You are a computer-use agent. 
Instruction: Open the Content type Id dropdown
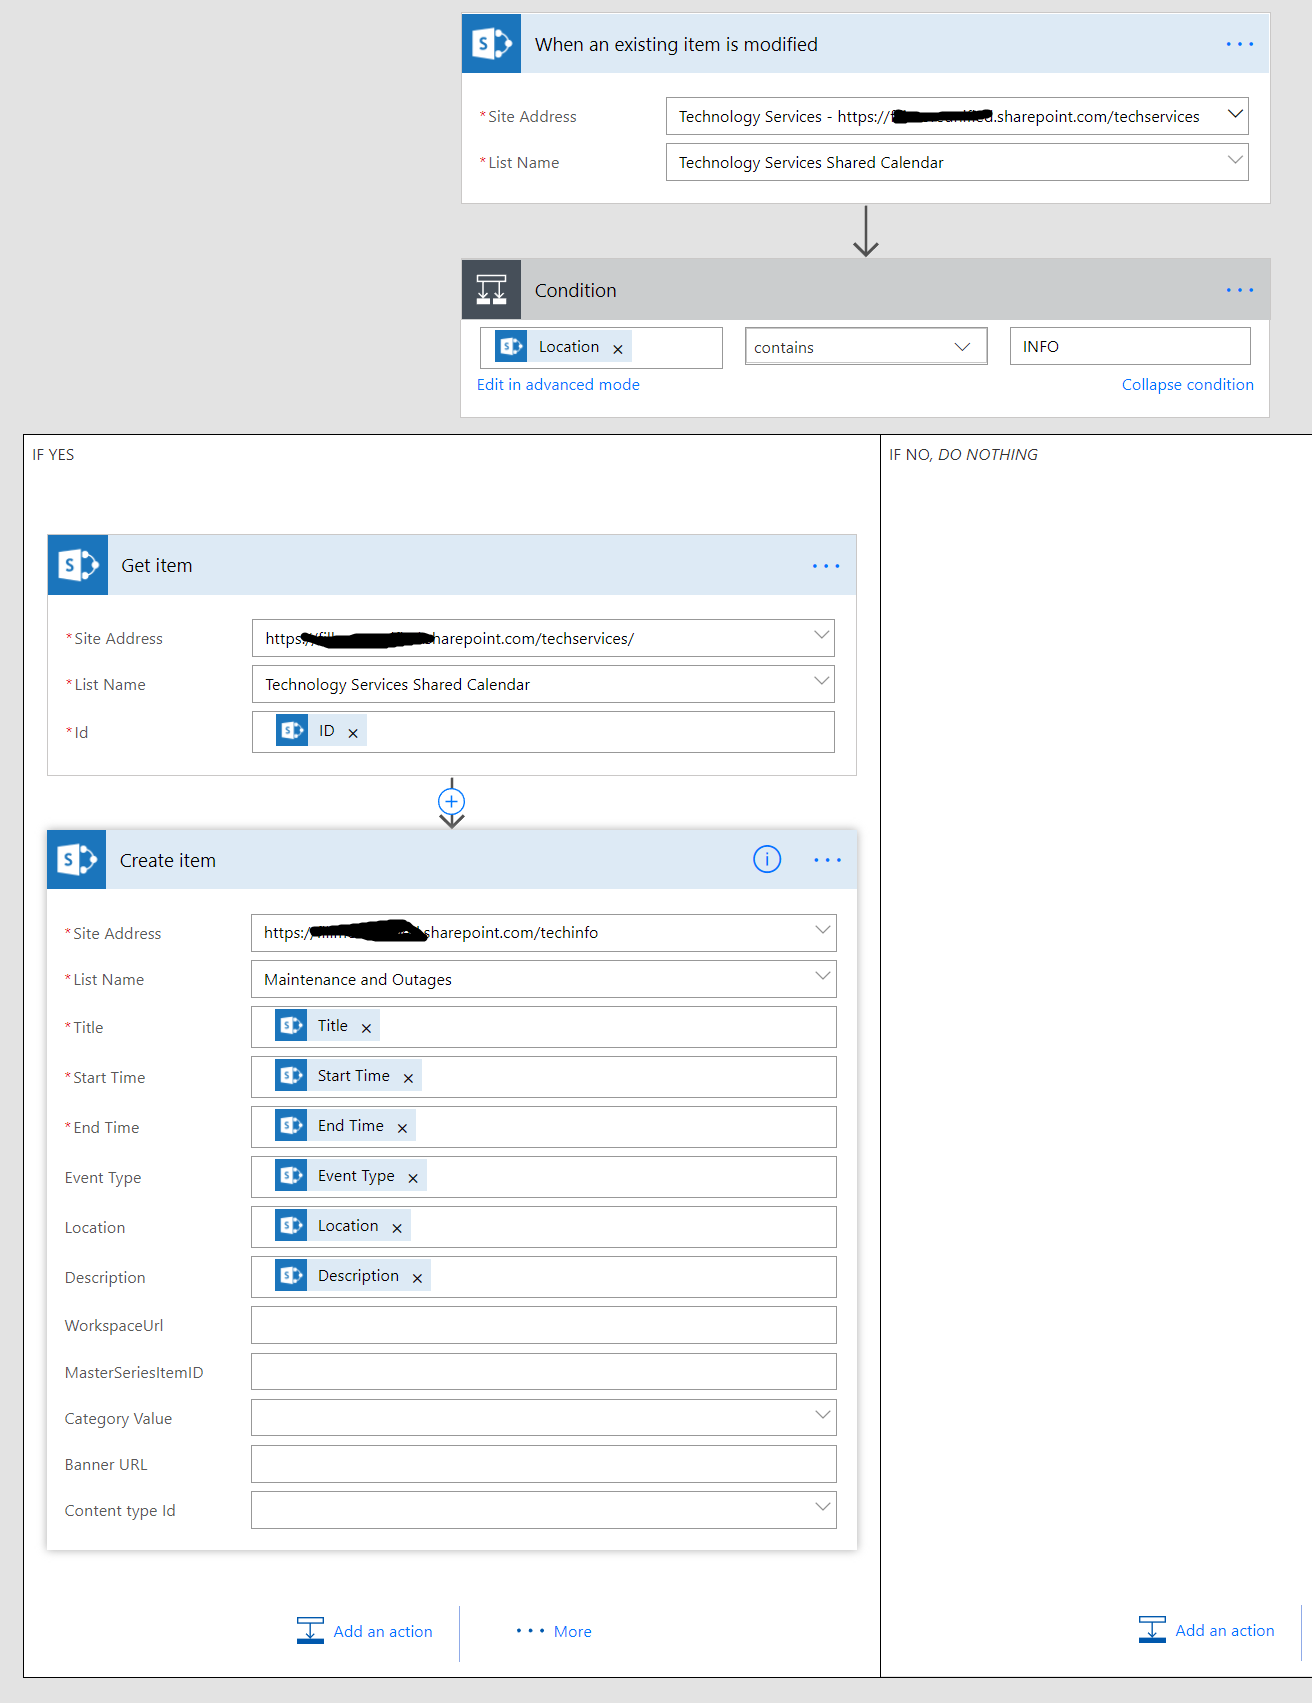[823, 1507]
